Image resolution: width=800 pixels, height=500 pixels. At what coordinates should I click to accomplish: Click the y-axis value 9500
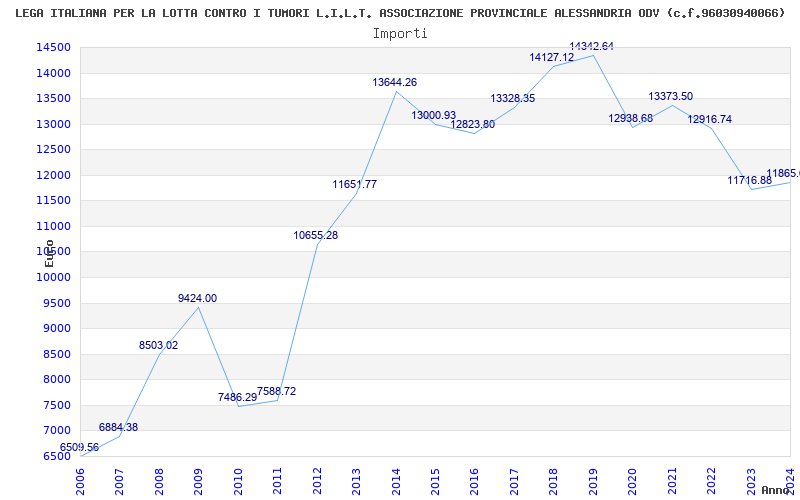pos(56,303)
